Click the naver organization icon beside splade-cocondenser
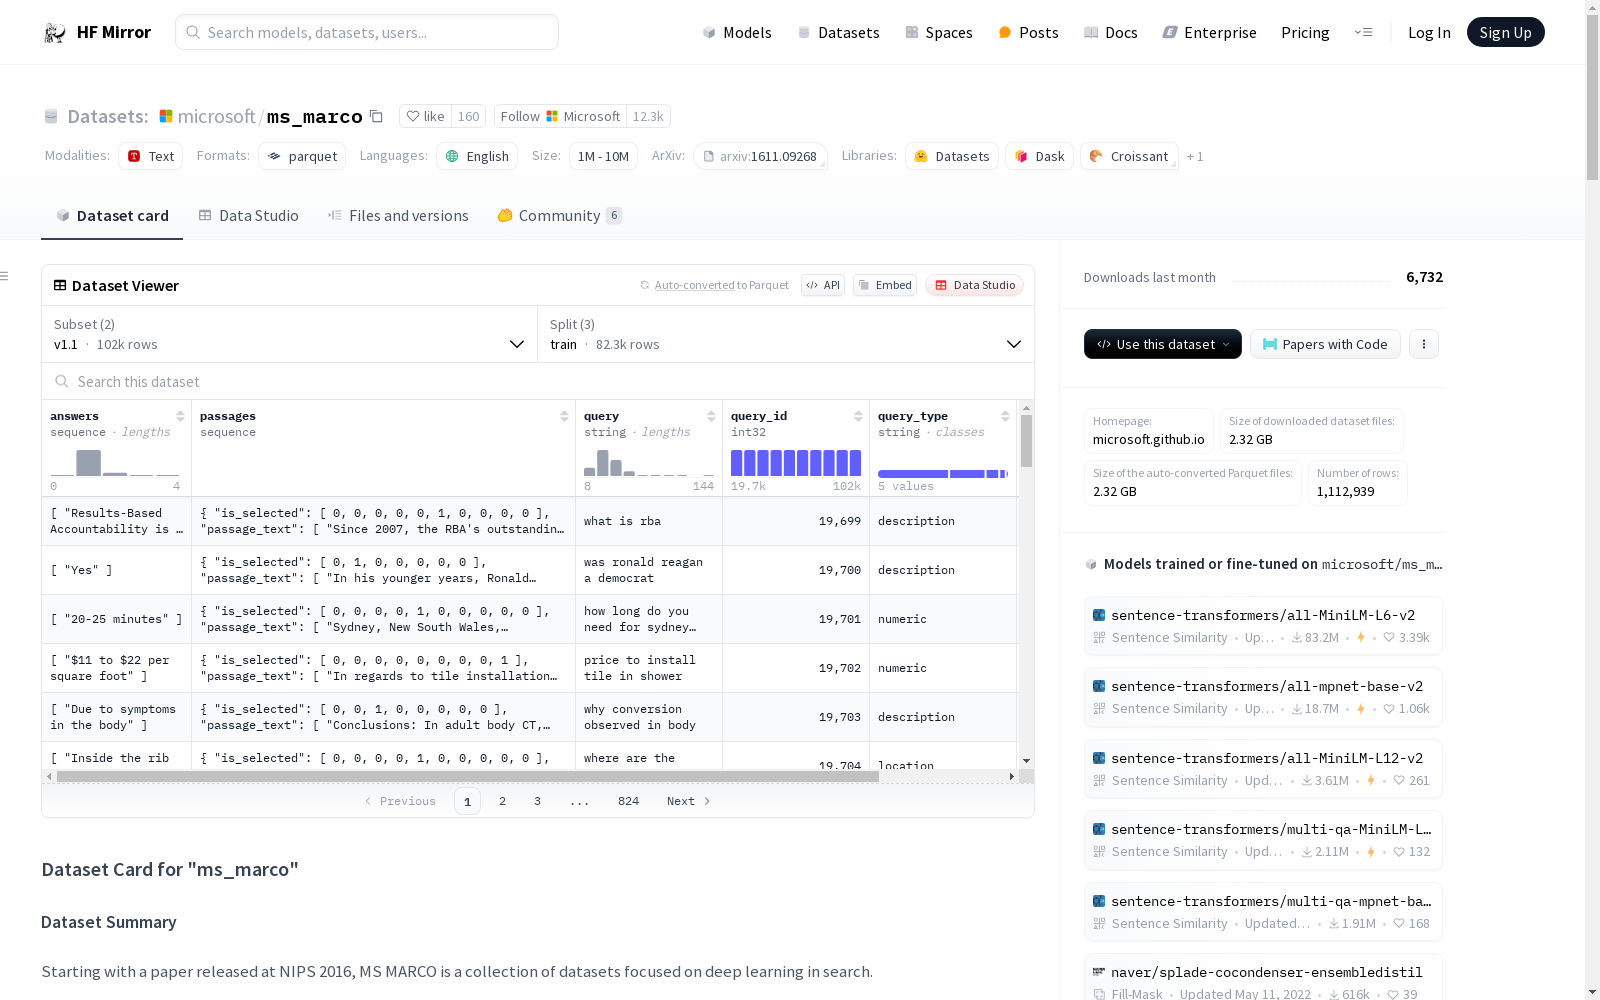 click(1099, 972)
